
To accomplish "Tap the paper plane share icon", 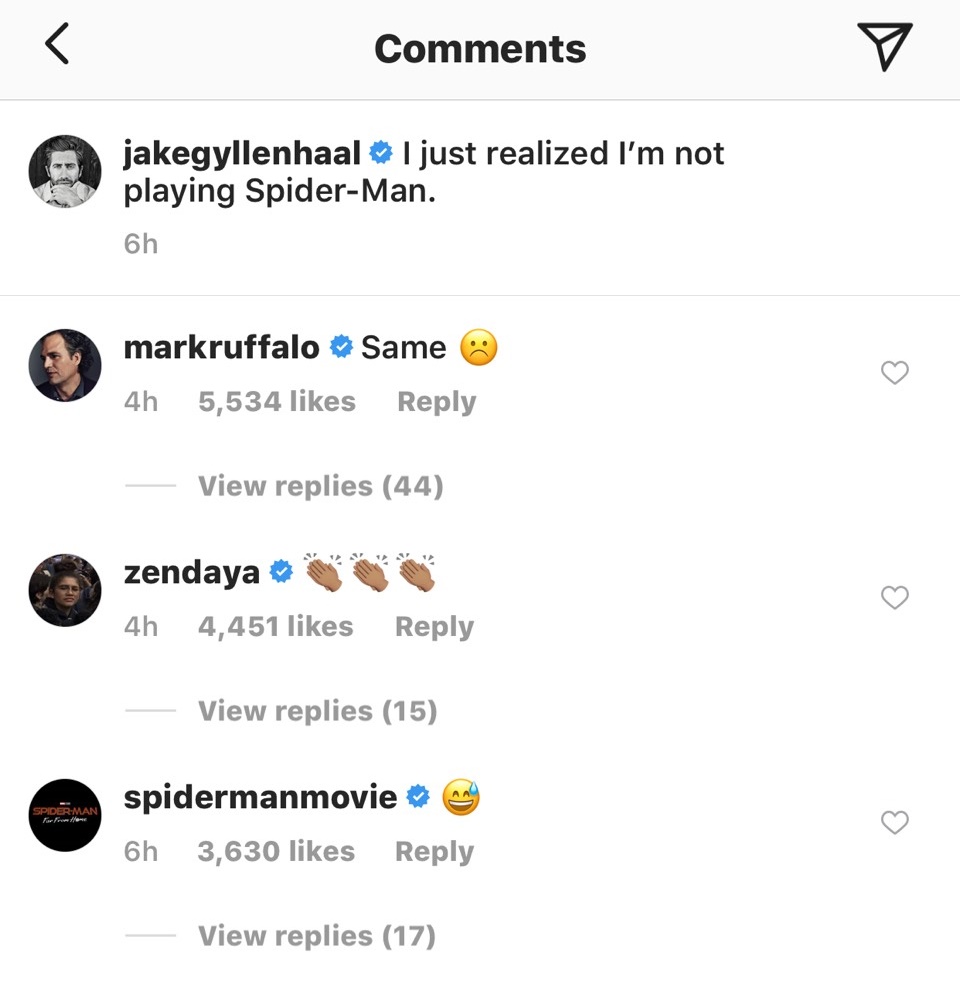I will click(884, 47).
